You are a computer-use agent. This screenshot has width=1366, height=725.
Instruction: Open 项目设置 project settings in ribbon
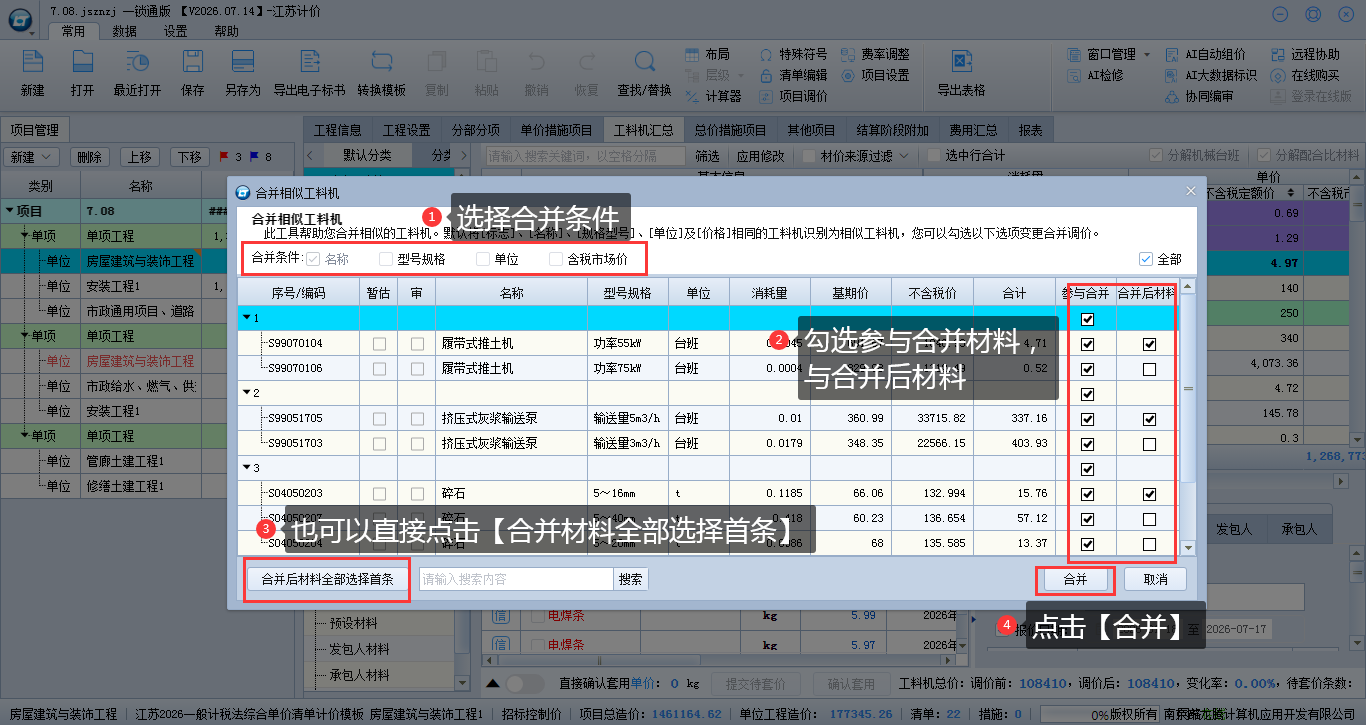876,75
